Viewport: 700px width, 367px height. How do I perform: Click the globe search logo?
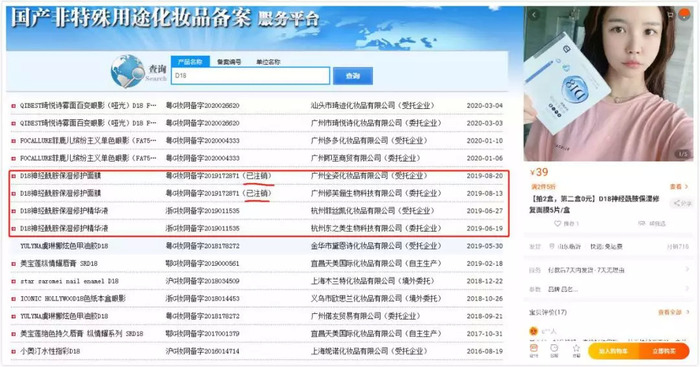click(x=128, y=71)
